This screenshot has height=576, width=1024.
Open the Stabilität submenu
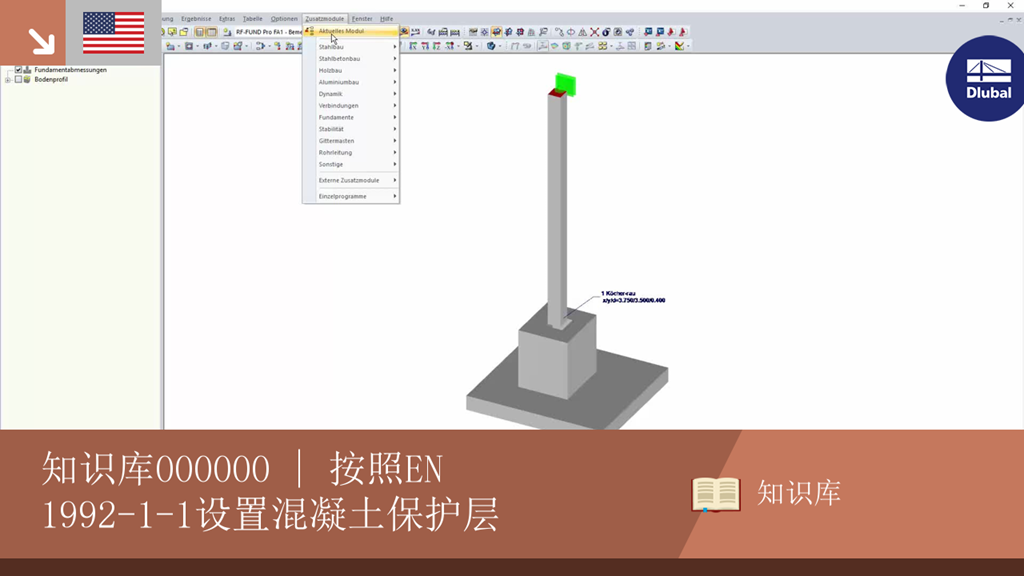click(351, 129)
